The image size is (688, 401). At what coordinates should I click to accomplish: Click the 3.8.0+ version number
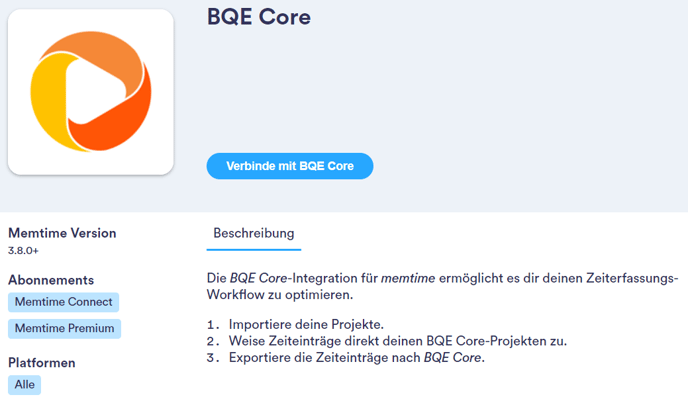pyautogui.click(x=23, y=251)
